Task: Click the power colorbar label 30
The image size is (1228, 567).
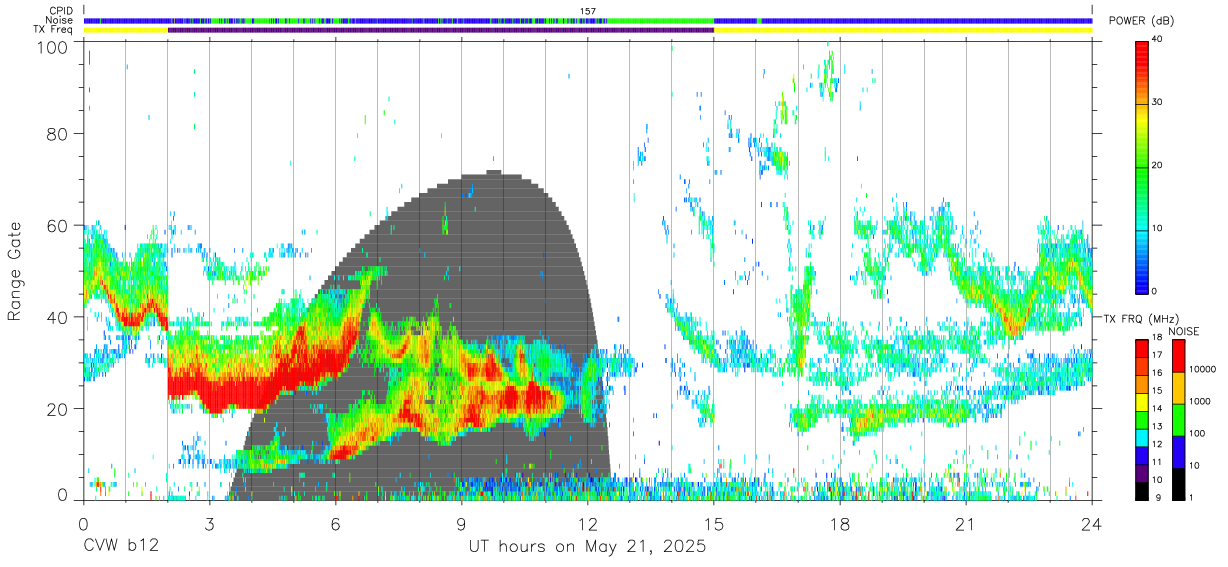Action: 1157,102
